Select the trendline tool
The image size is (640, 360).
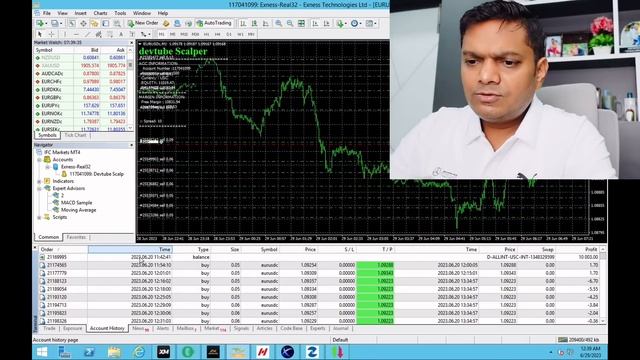coord(87,34)
